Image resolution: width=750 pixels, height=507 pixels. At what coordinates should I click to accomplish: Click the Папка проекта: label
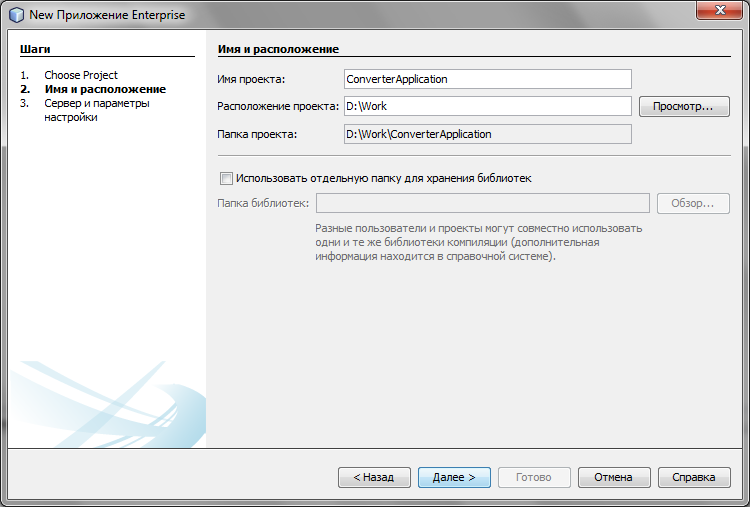[x=257, y=134]
